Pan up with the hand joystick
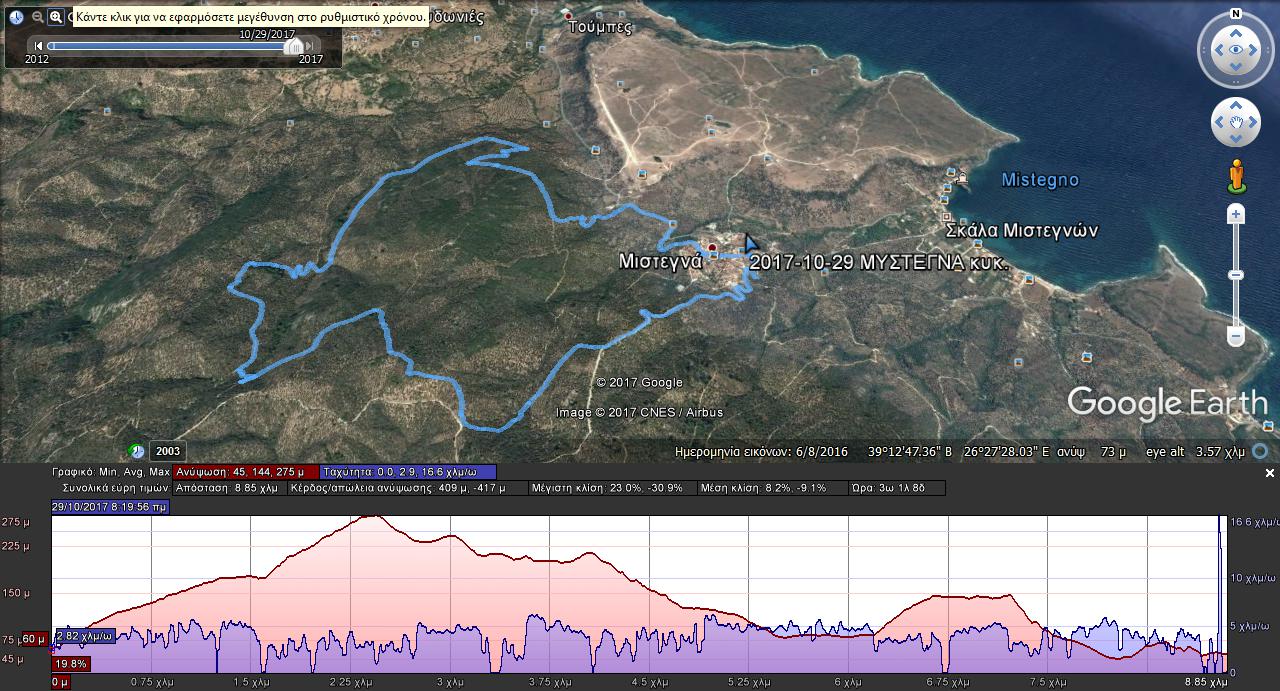 (1236, 105)
